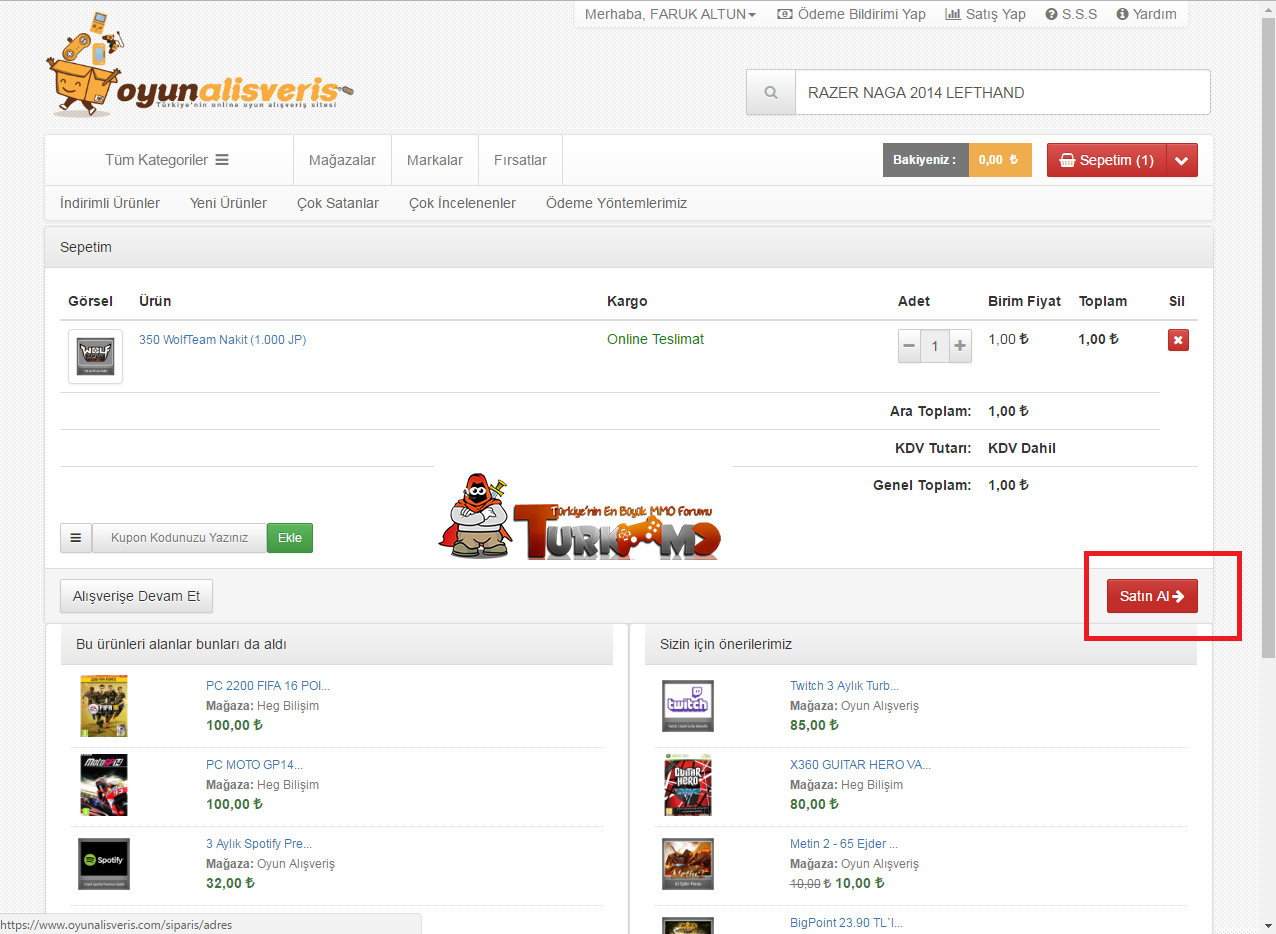Open the Twitch product thumbnail
This screenshot has height=934, width=1276.
[x=688, y=706]
